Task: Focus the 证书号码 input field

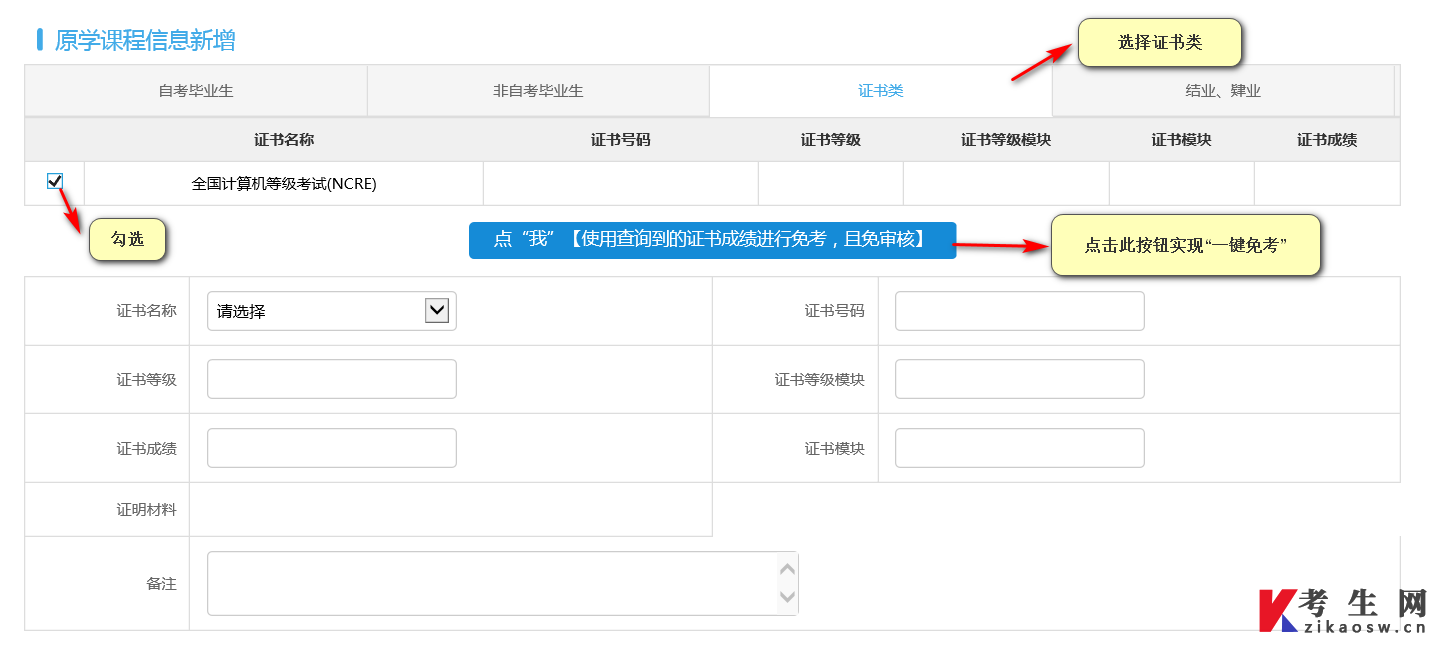Action: tap(1020, 311)
